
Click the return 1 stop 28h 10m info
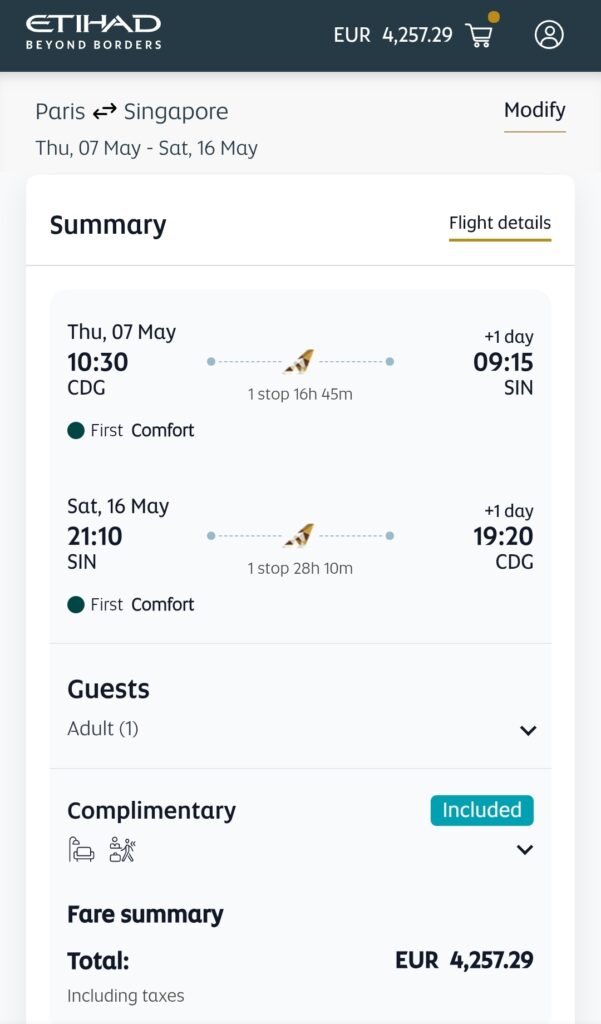[300, 568]
